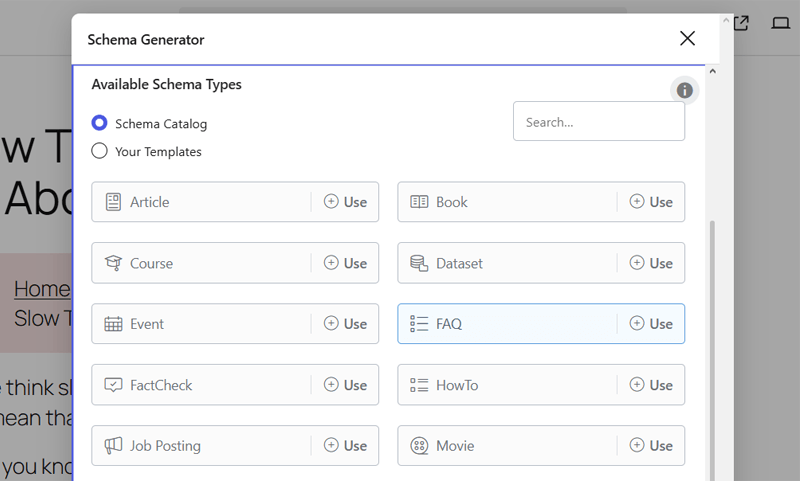Image resolution: width=800 pixels, height=481 pixels.
Task: Click the Event calendar icon
Action: [113, 324]
